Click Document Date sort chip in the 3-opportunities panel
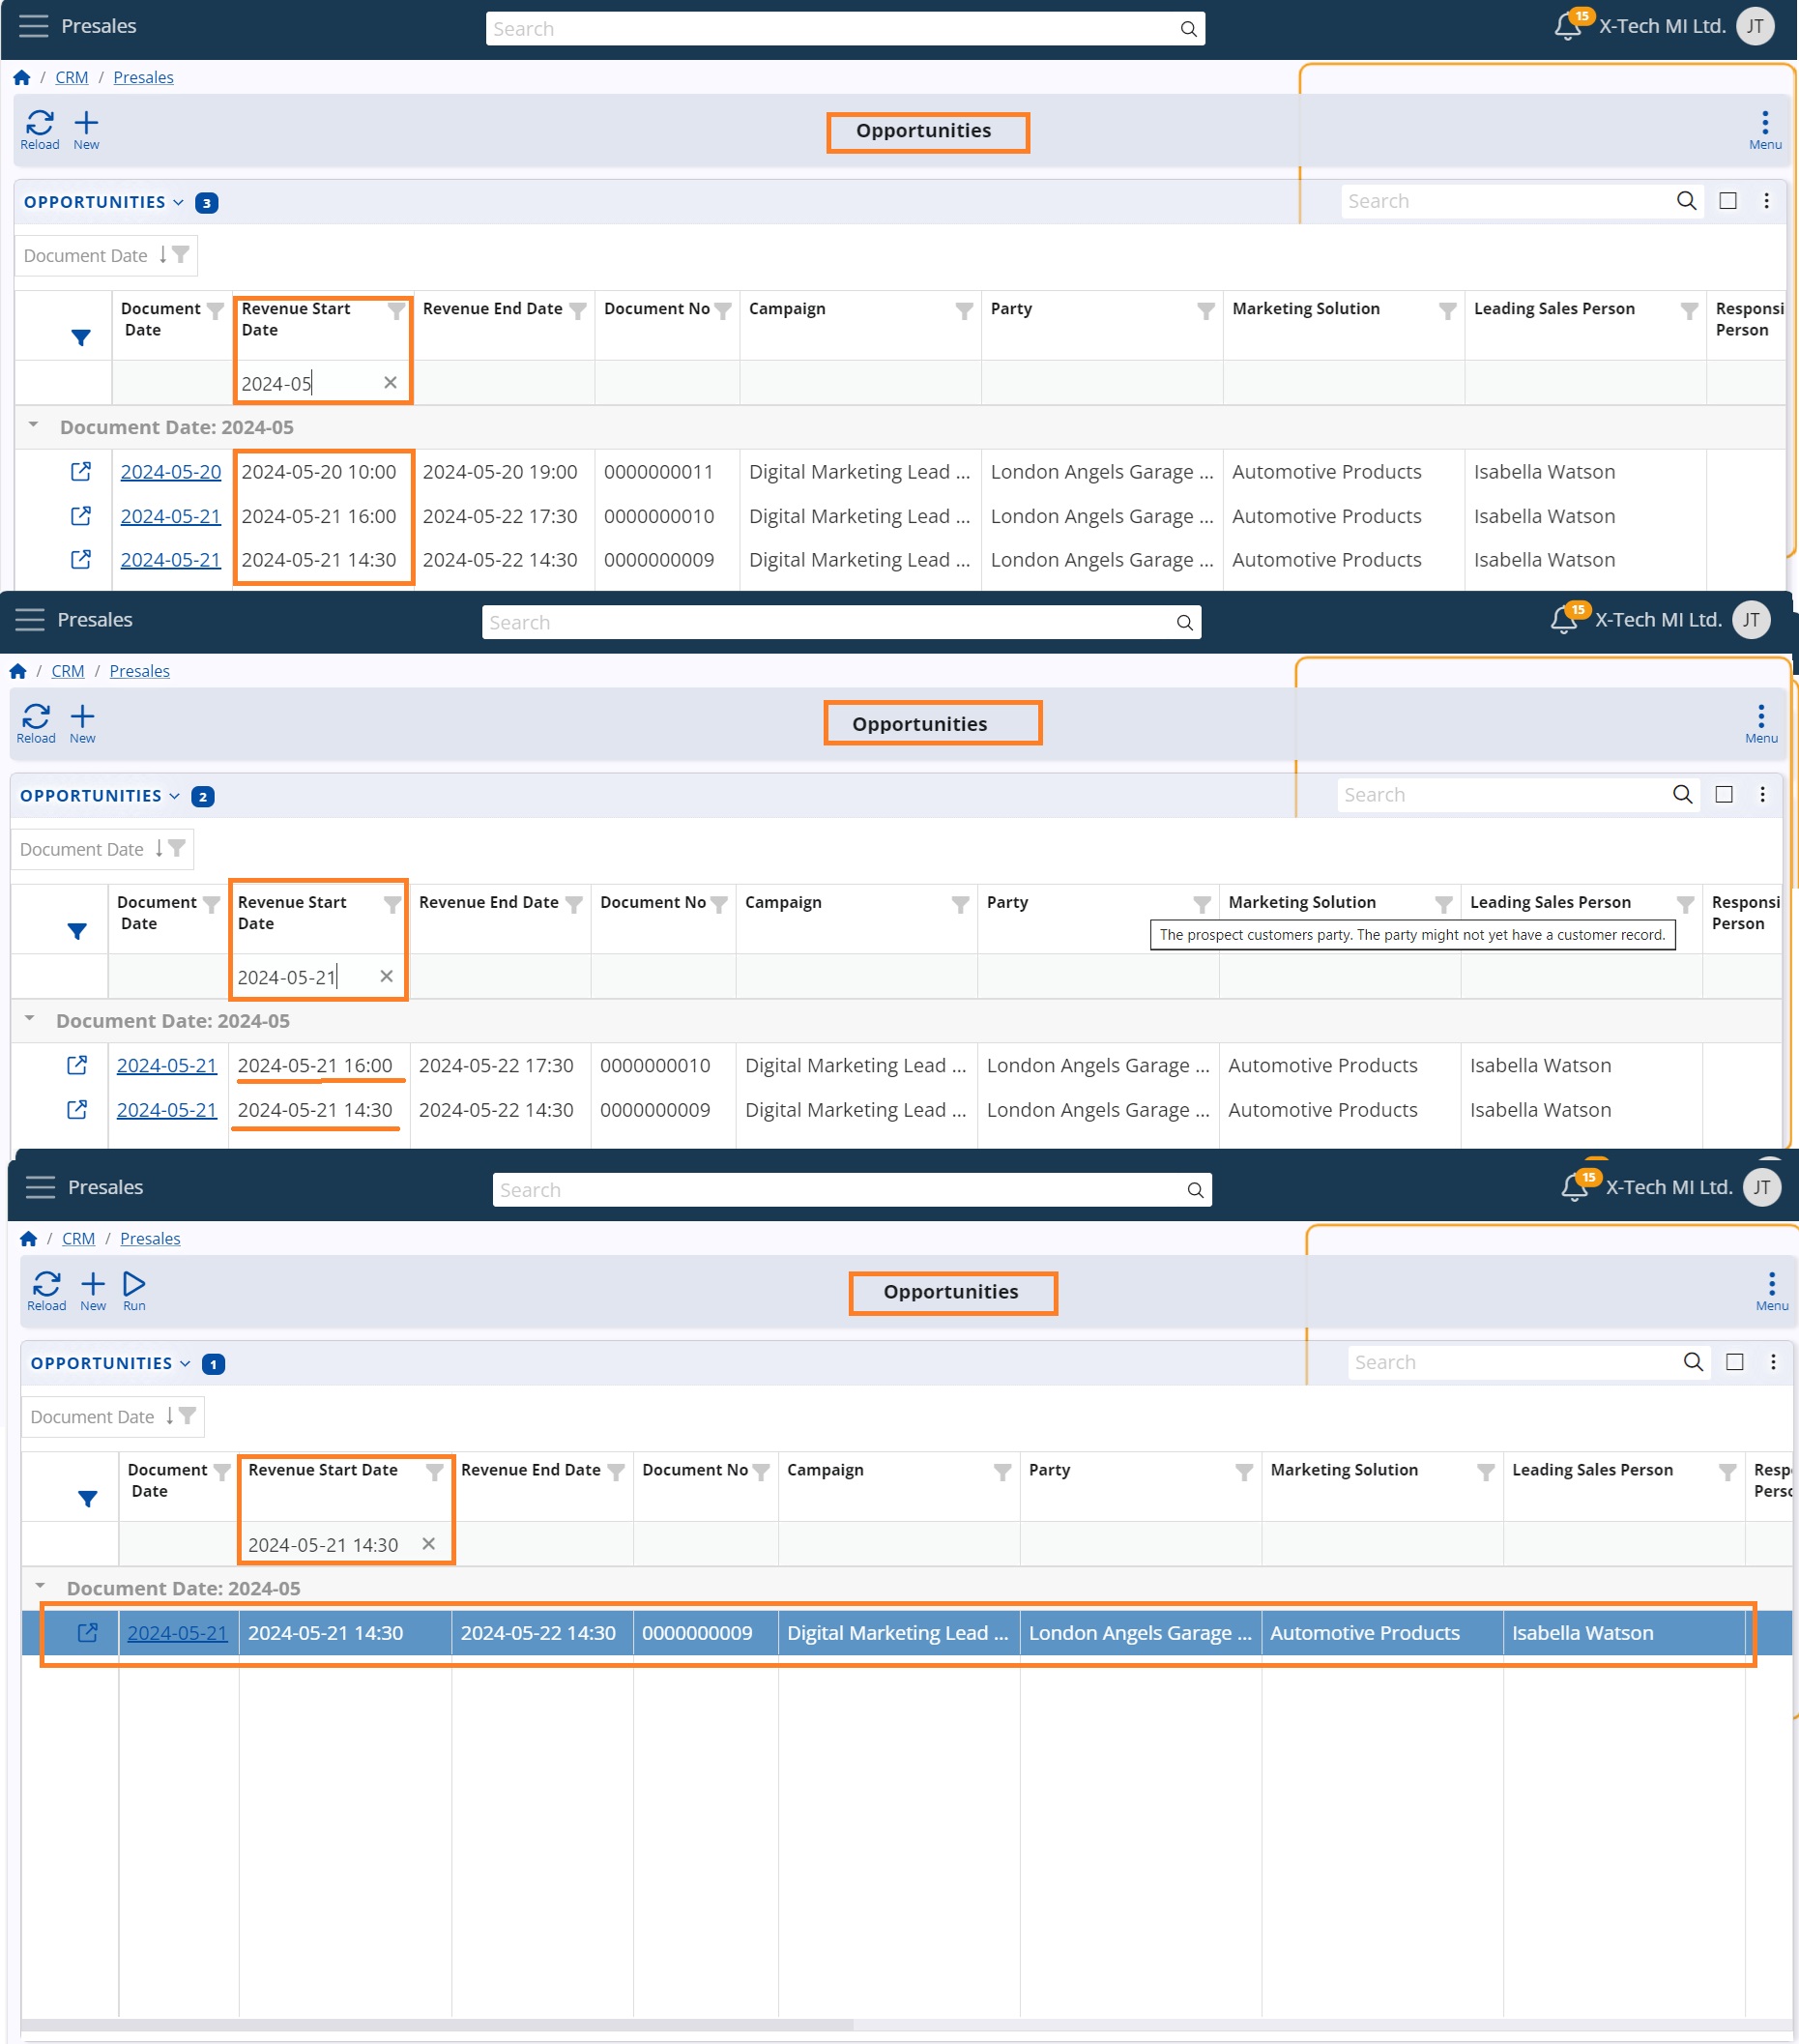 pyautogui.click(x=106, y=256)
